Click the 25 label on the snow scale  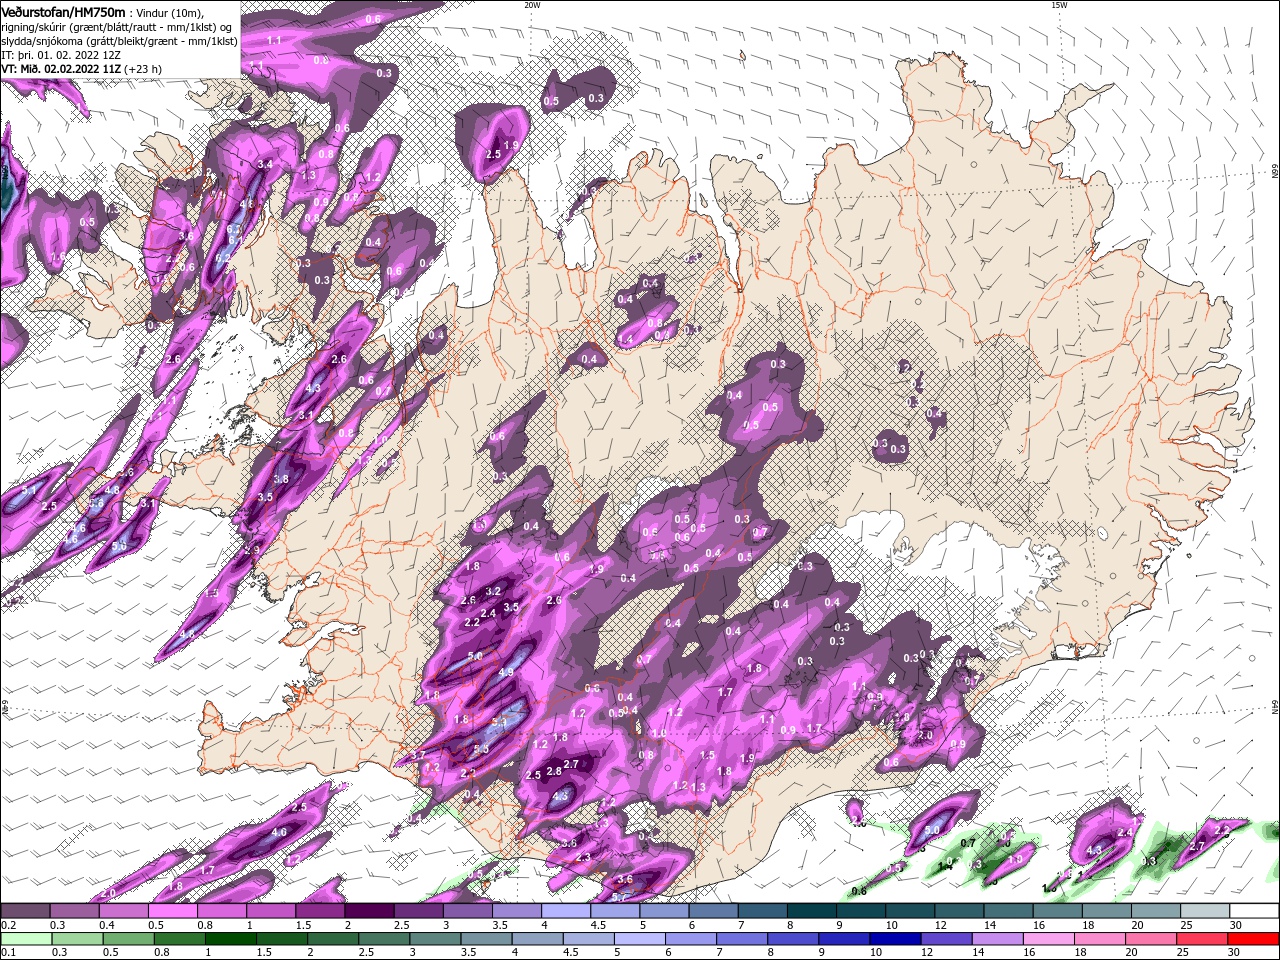(x=1185, y=925)
